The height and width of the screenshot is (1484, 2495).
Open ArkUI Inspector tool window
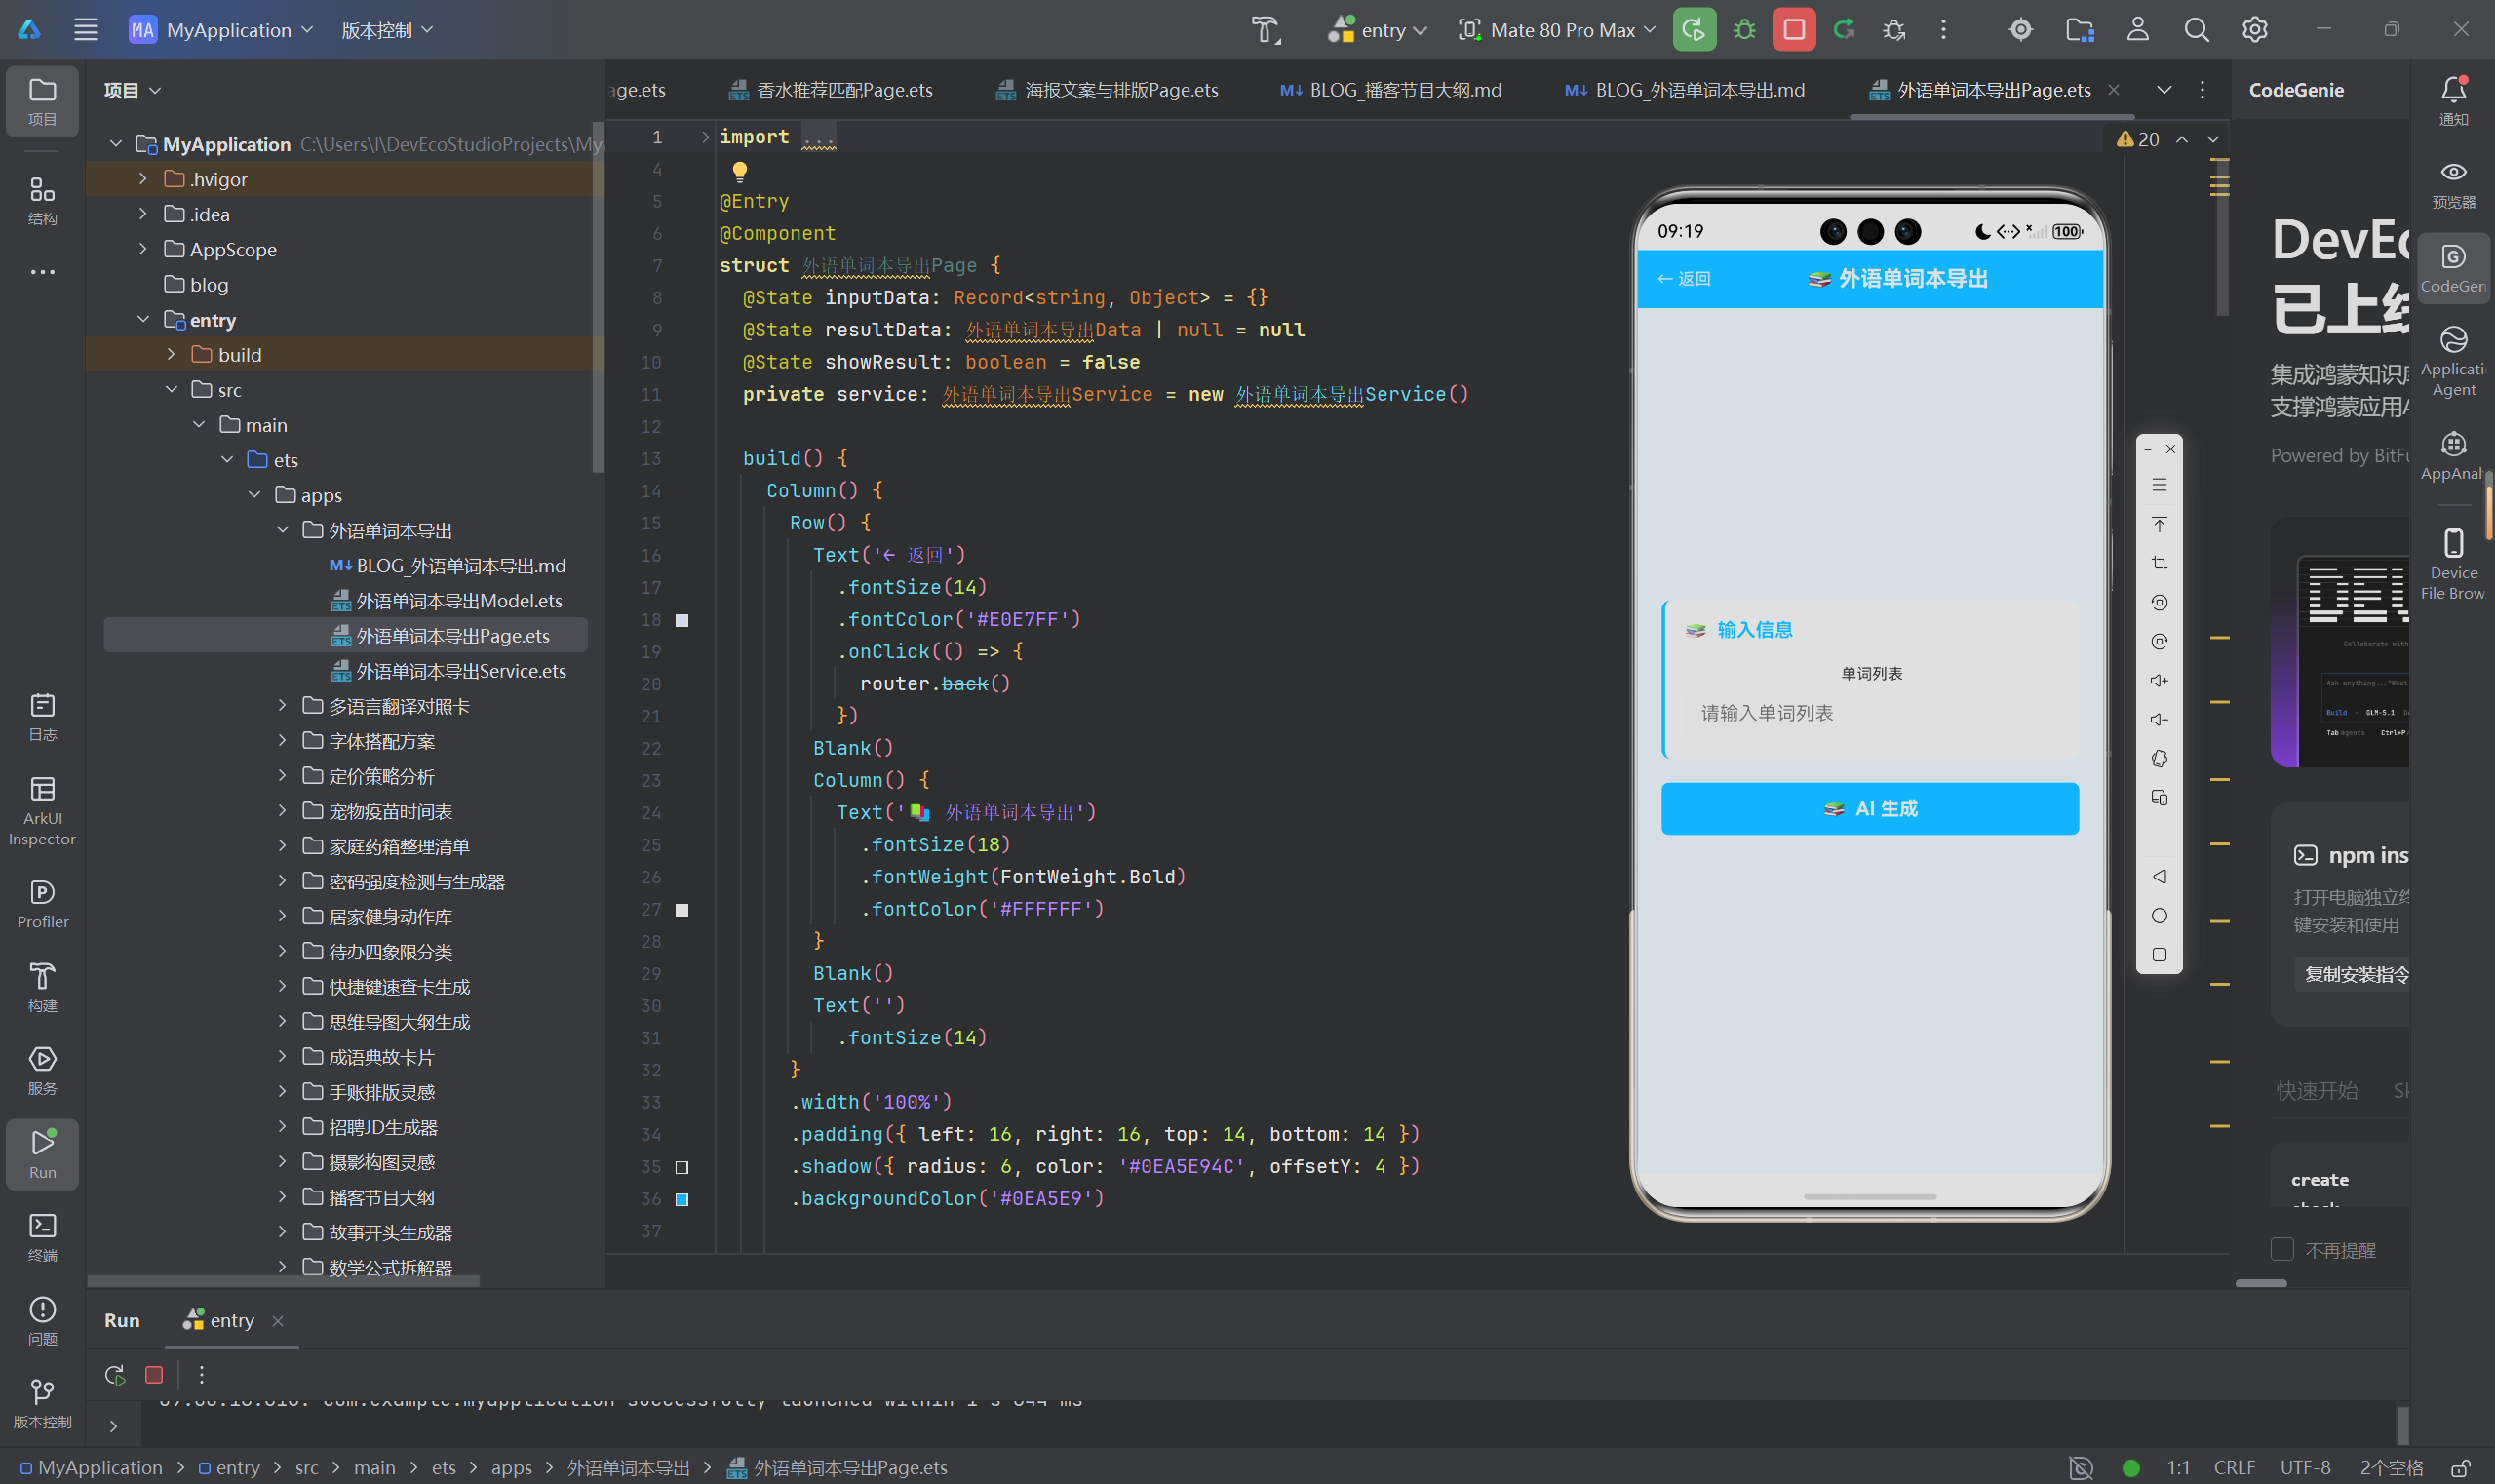pos(42,811)
